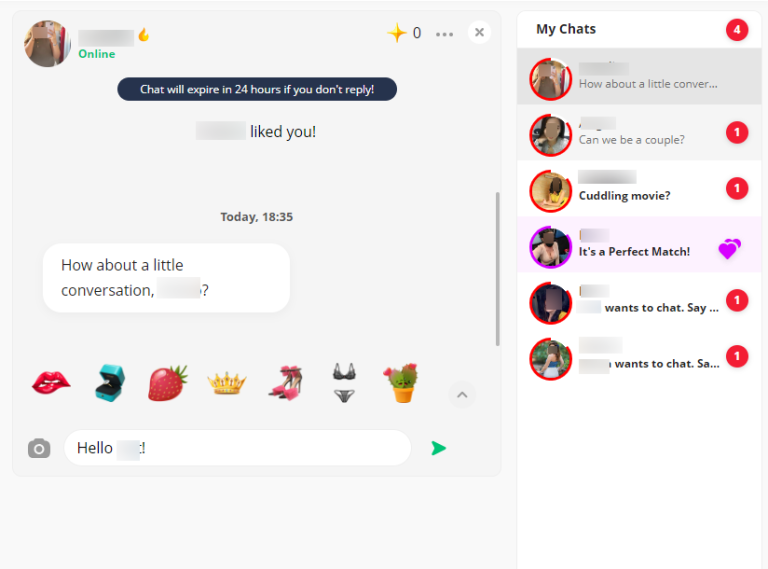Send the ring box gift sticker
The width and height of the screenshot is (768, 569).
[110, 383]
